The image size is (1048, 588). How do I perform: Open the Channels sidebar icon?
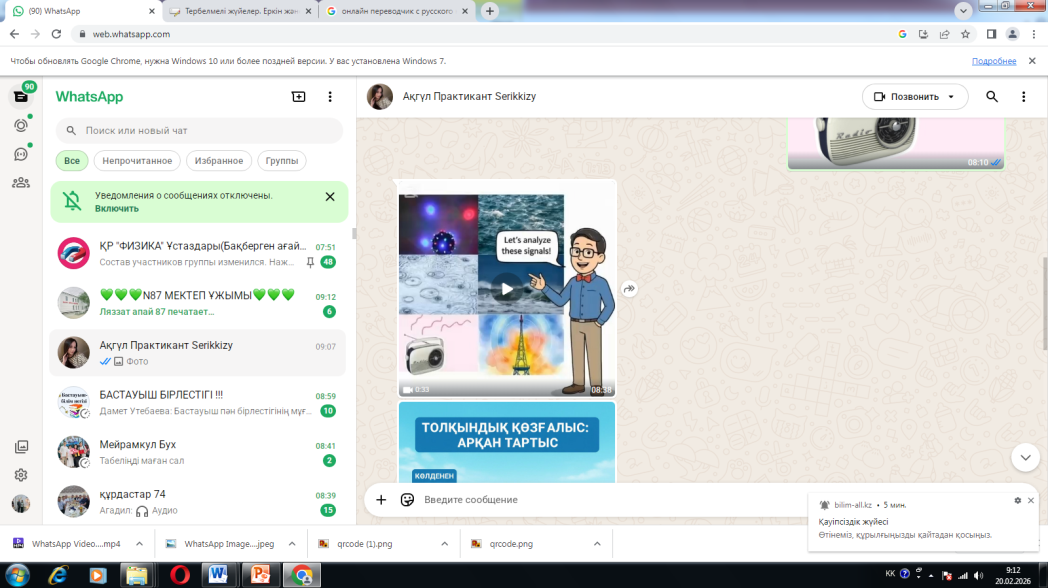click(x=21, y=154)
